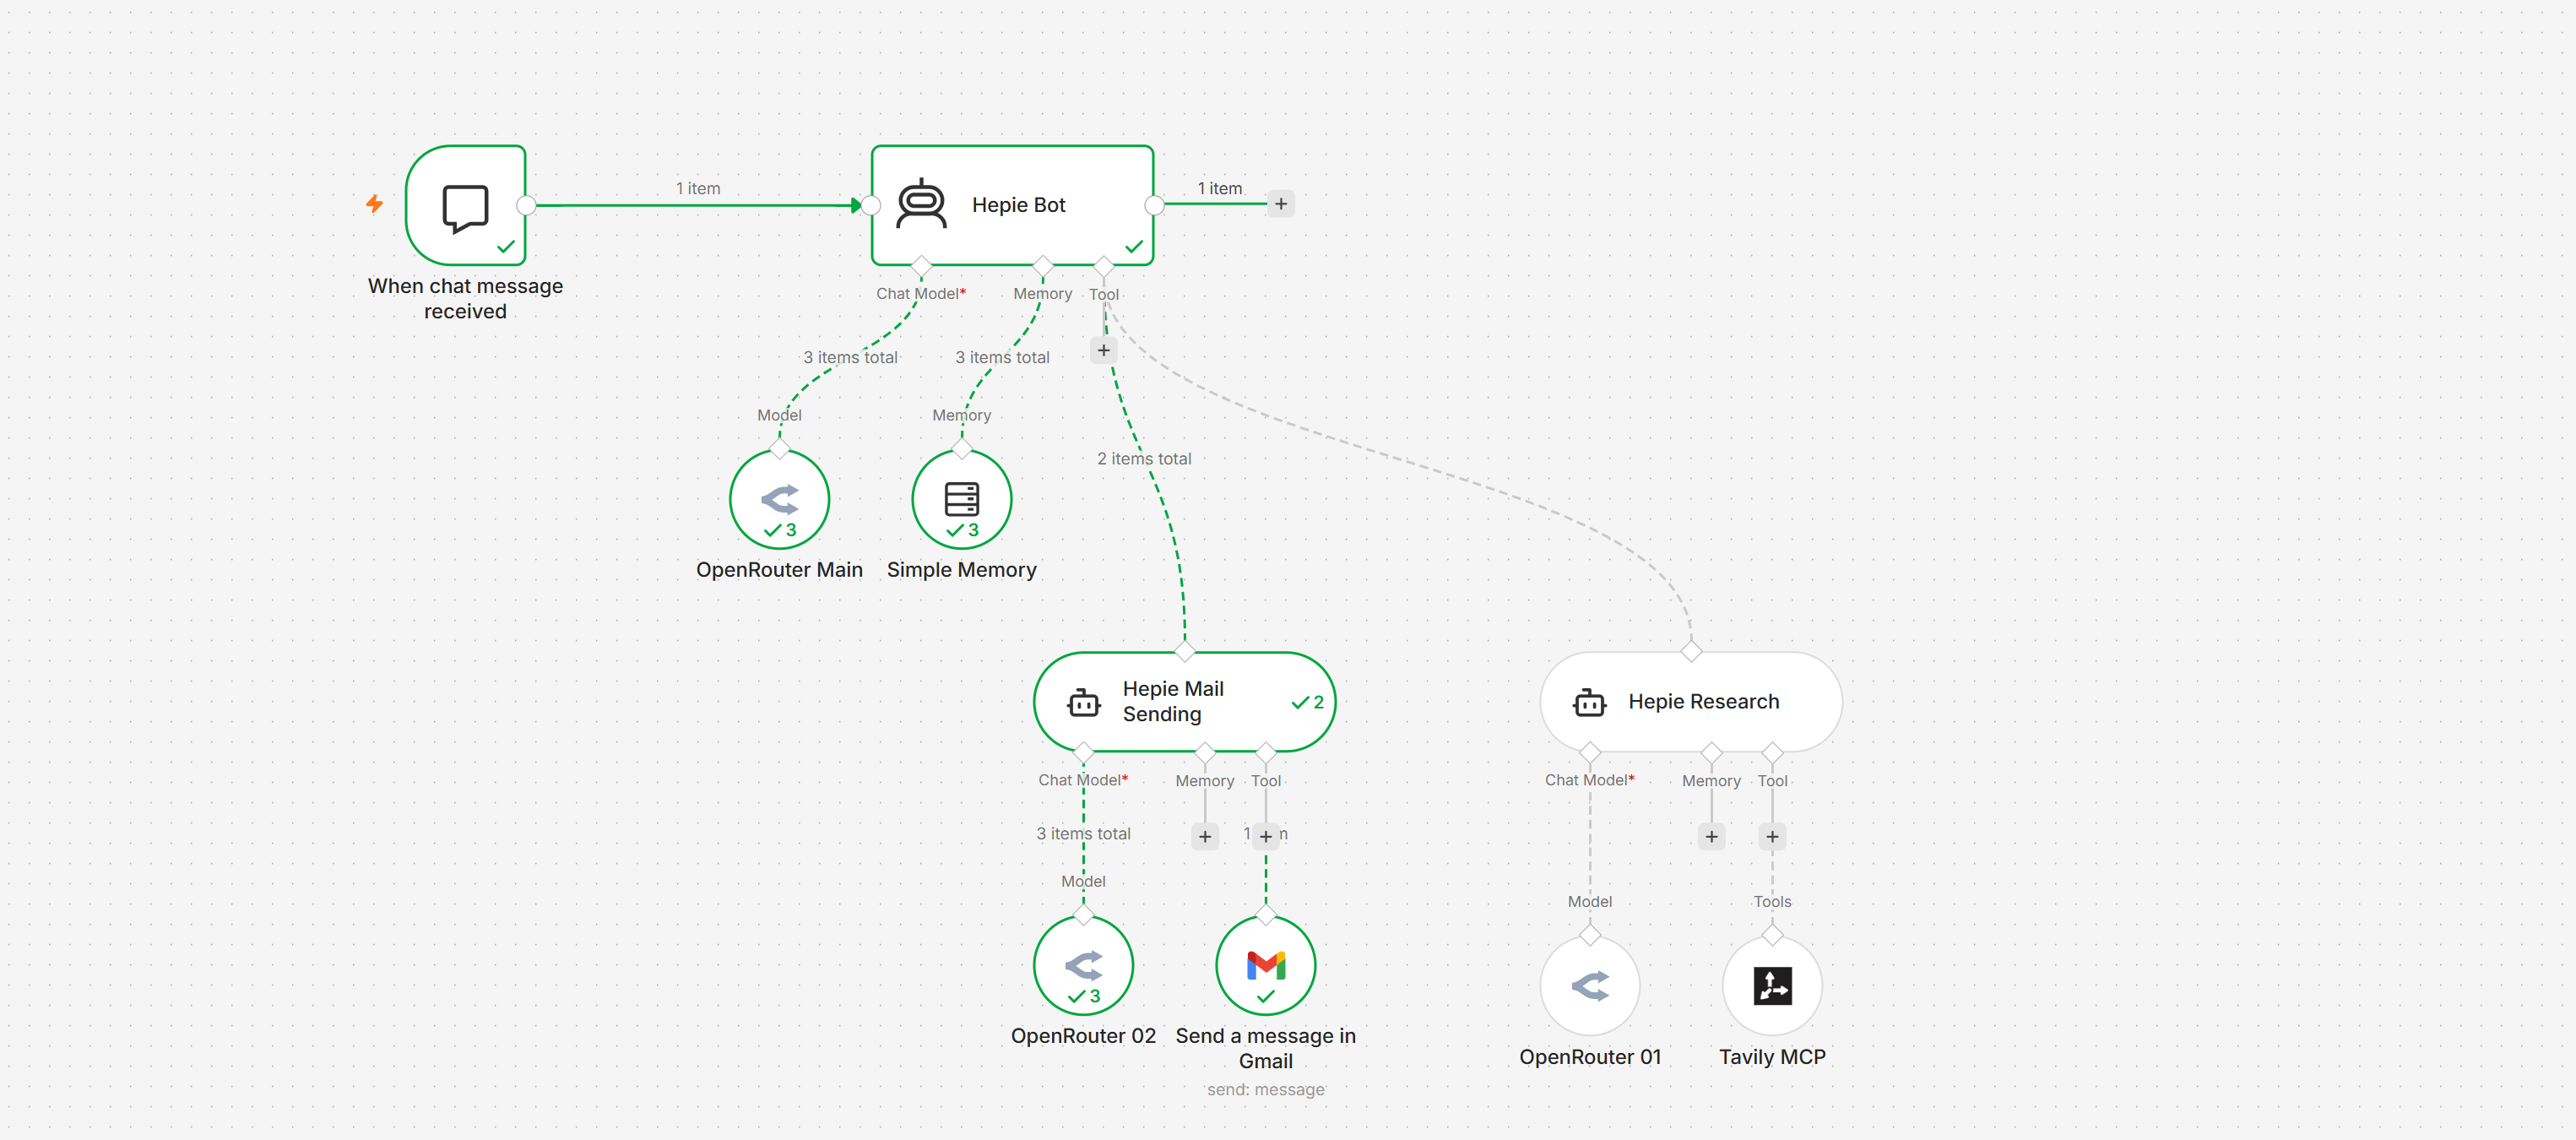Open the OpenRouter Main model node
Viewport: 2576px width, 1140px height.
pyautogui.click(x=779, y=499)
